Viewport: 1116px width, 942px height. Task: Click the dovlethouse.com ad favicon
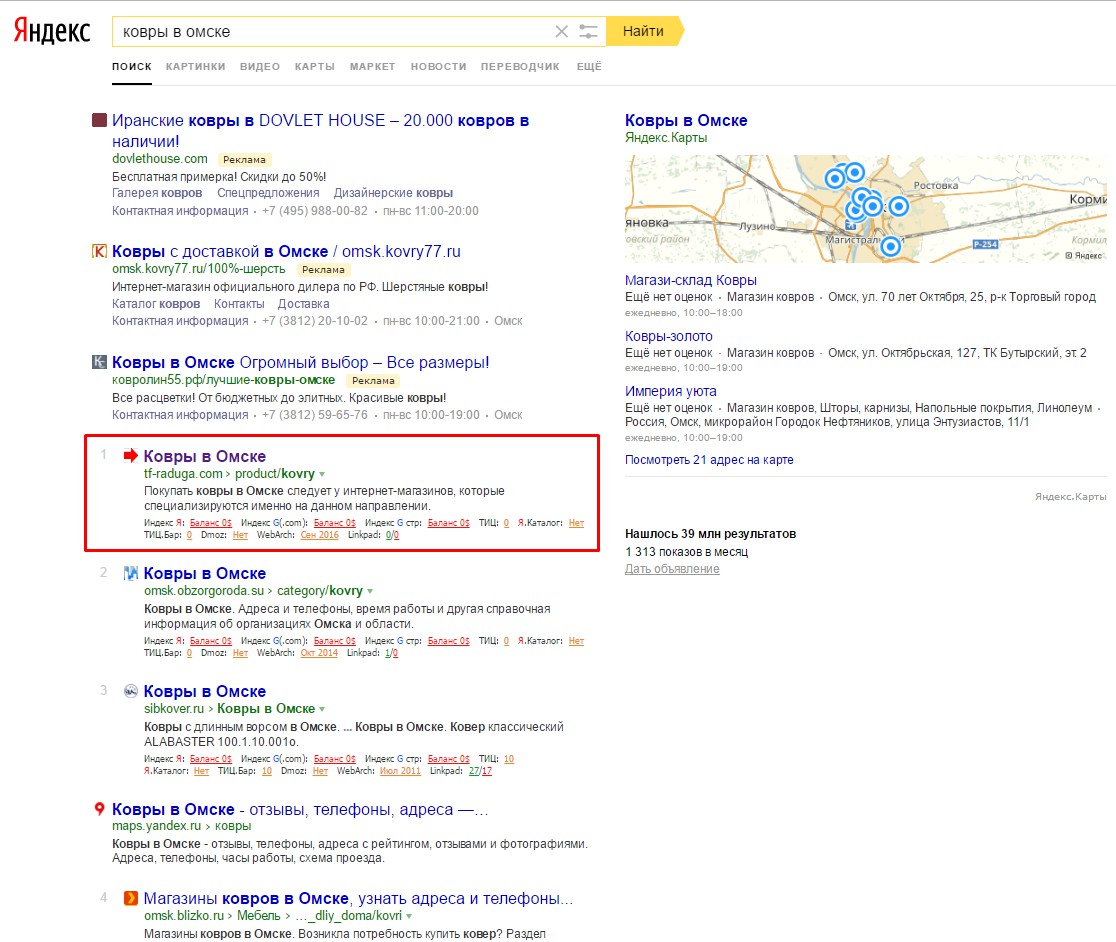[x=100, y=120]
